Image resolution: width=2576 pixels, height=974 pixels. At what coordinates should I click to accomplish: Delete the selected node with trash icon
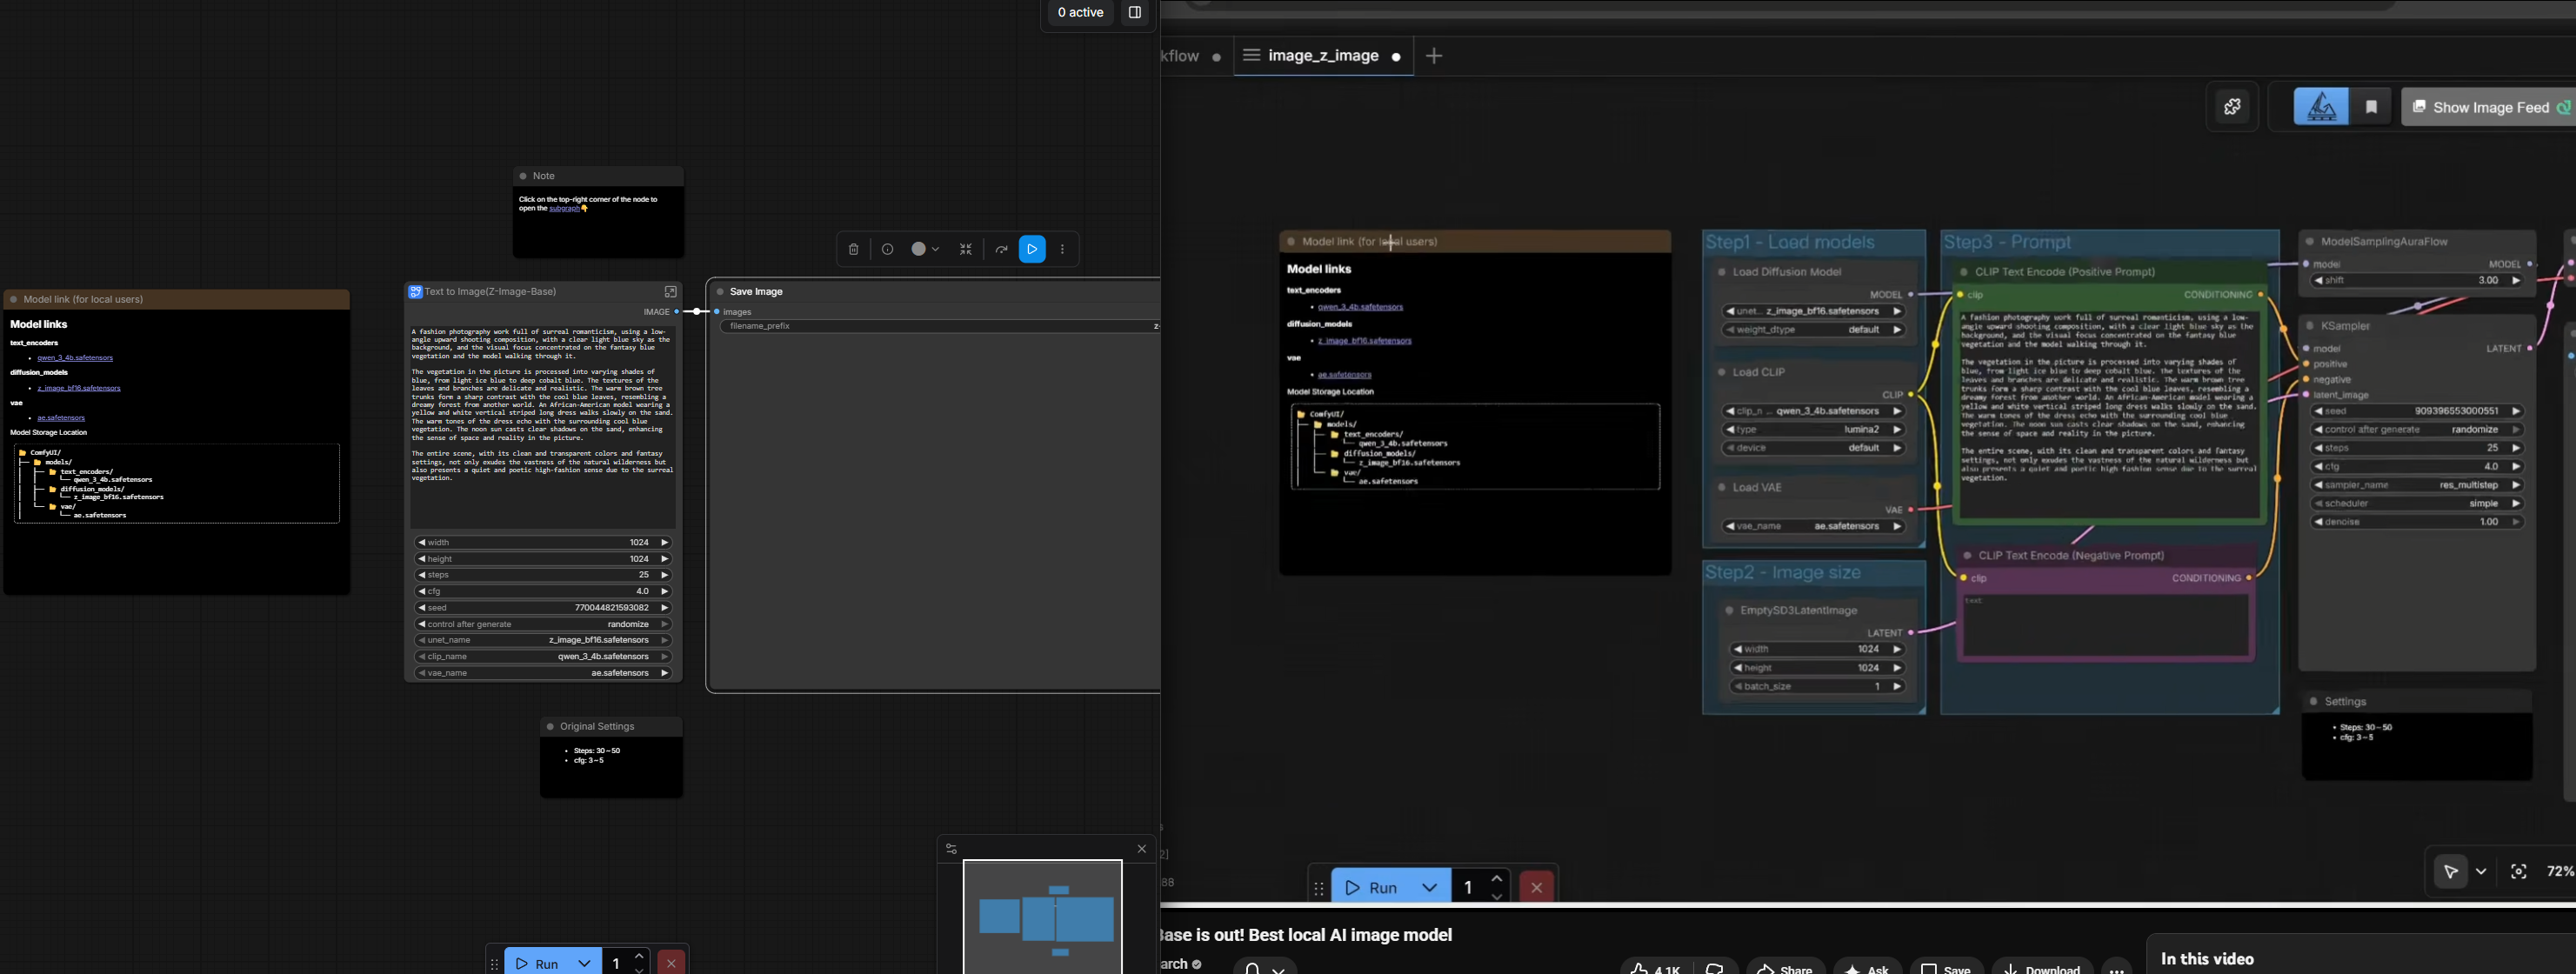[x=853, y=249]
